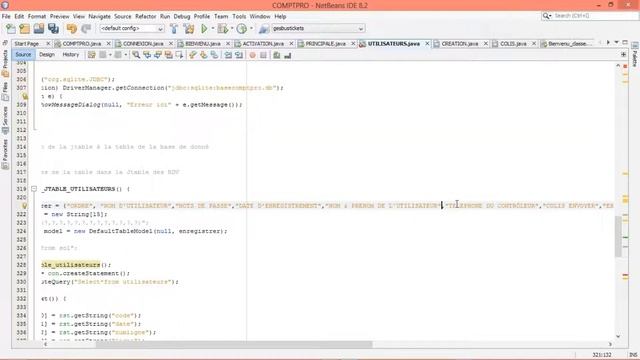
Task: Toggle Bookmark icon in editor toolbar
Action: point(214,55)
